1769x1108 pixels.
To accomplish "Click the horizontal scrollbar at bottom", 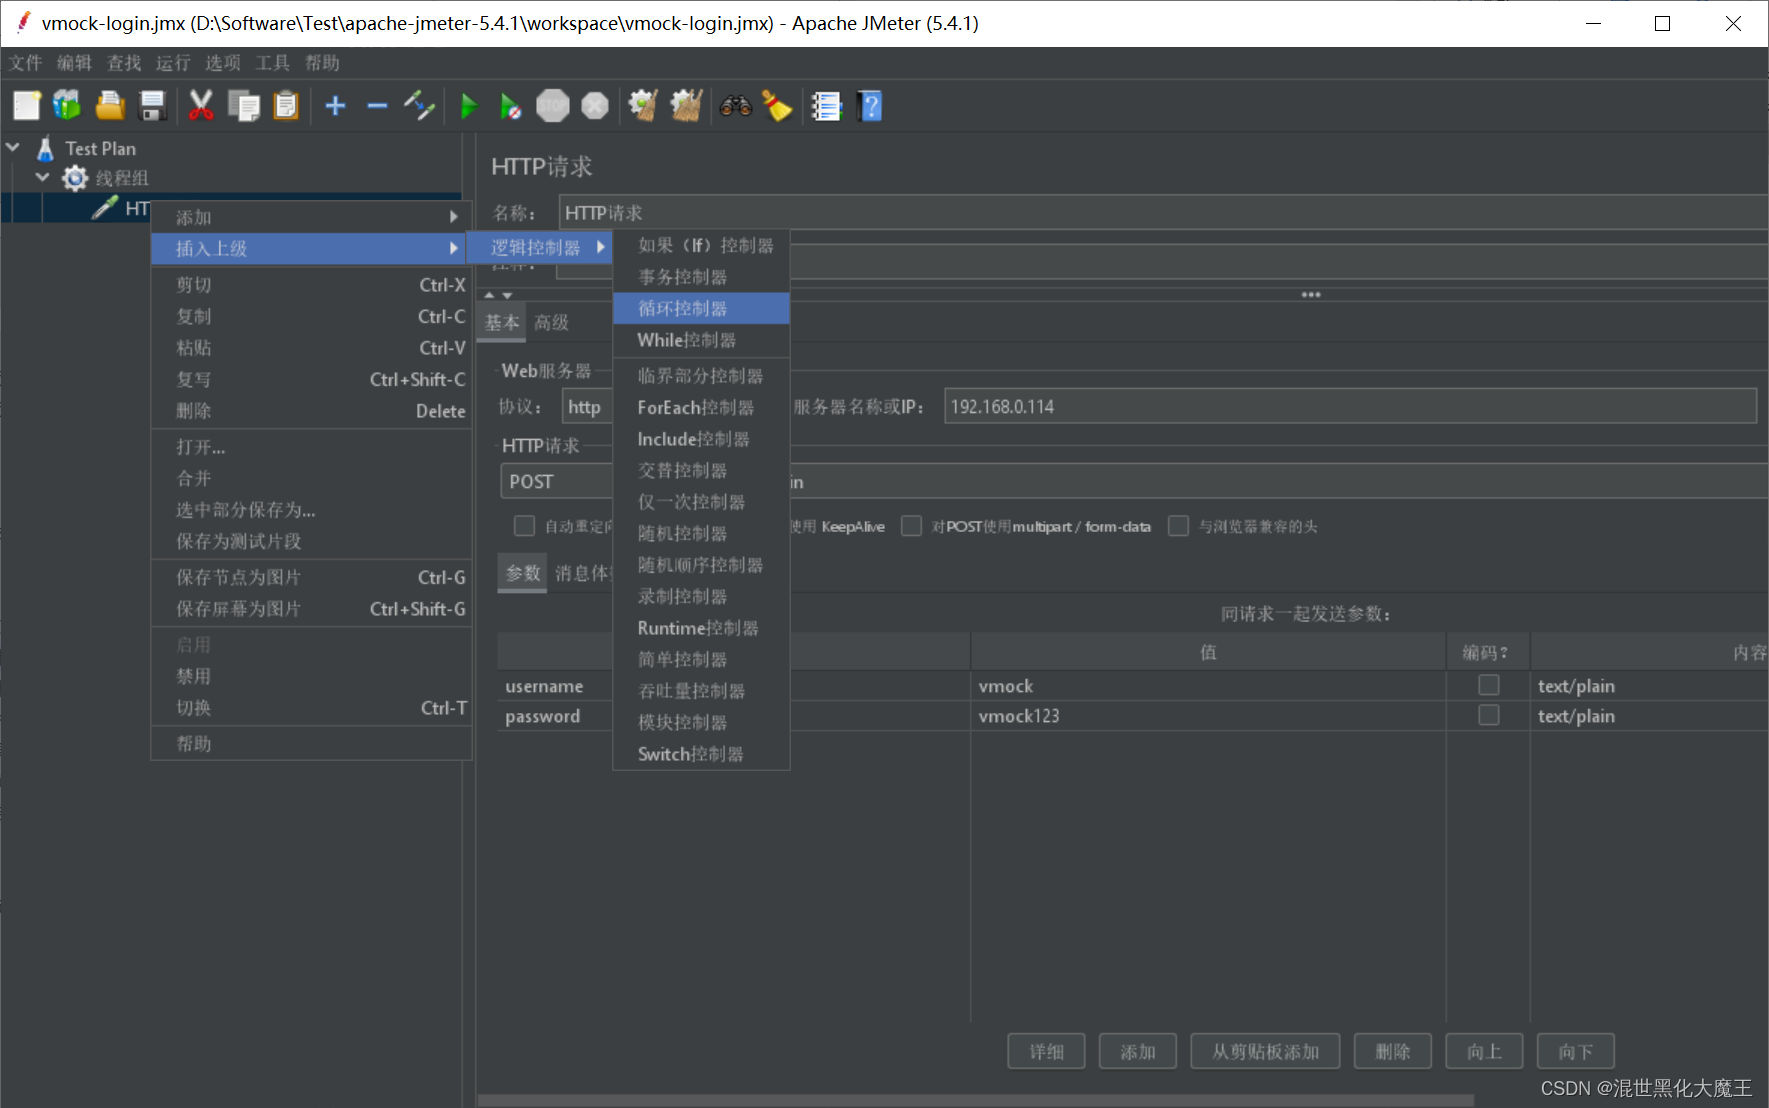I will click(975, 1100).
